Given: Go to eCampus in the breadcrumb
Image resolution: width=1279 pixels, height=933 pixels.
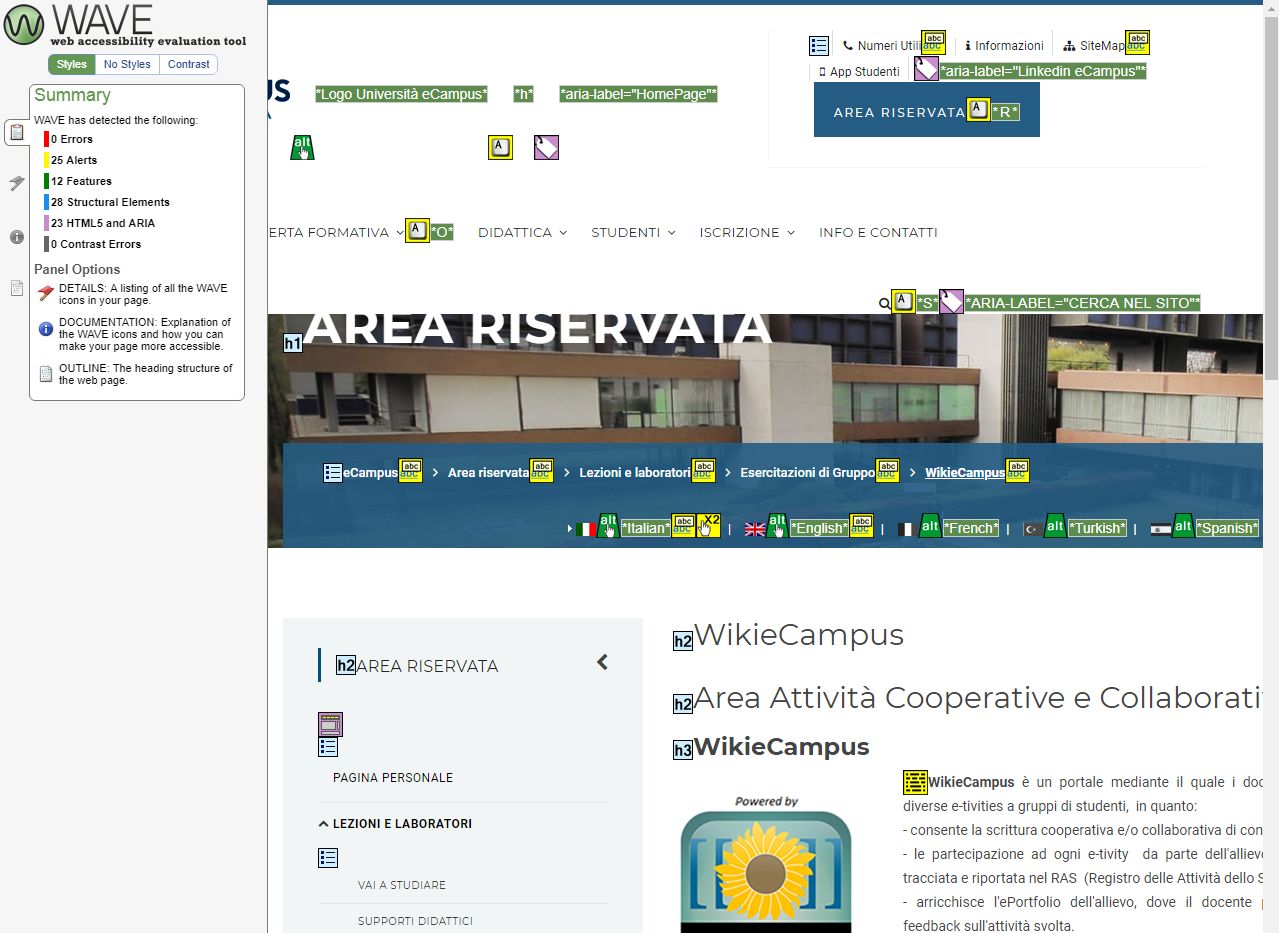Looking at the screenshot, I should tap(371, 472).
